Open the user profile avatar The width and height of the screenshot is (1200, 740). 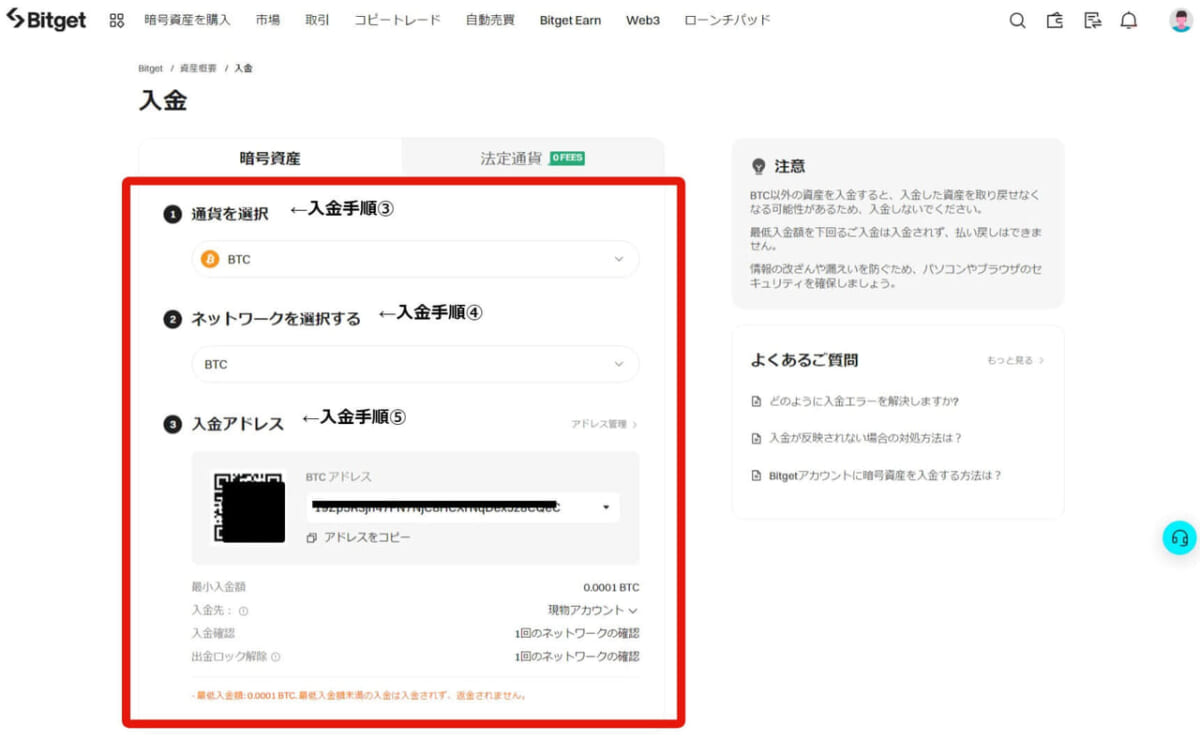[x=1181, y=20]
